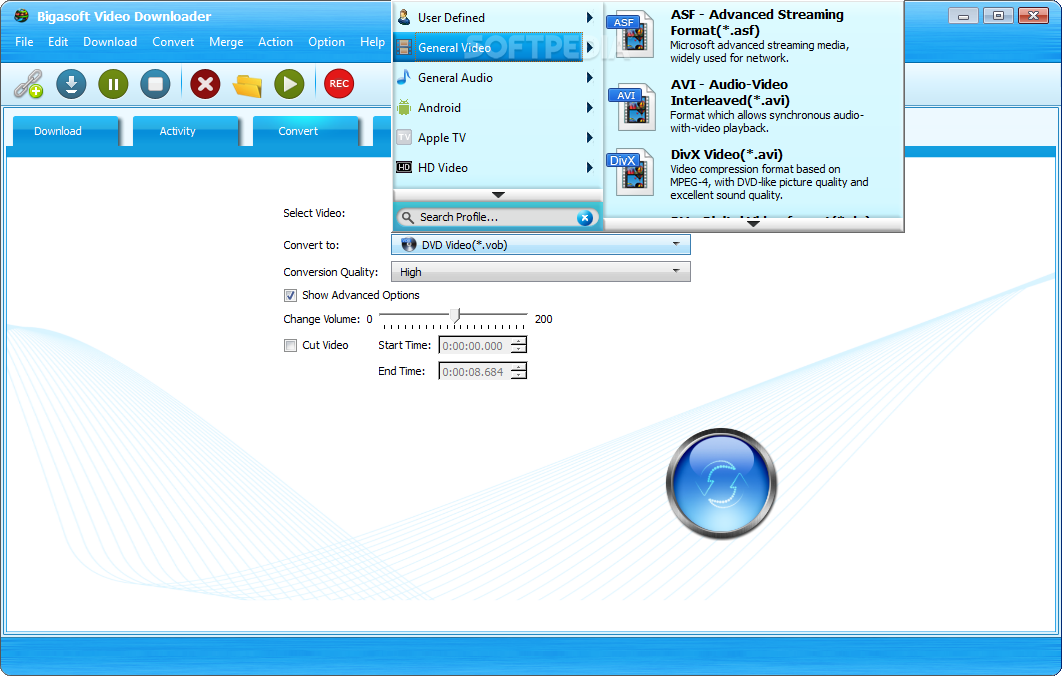Open the Merge menu
The width and height of the screenshot is (1062, 676).
(x=226, y=42)
